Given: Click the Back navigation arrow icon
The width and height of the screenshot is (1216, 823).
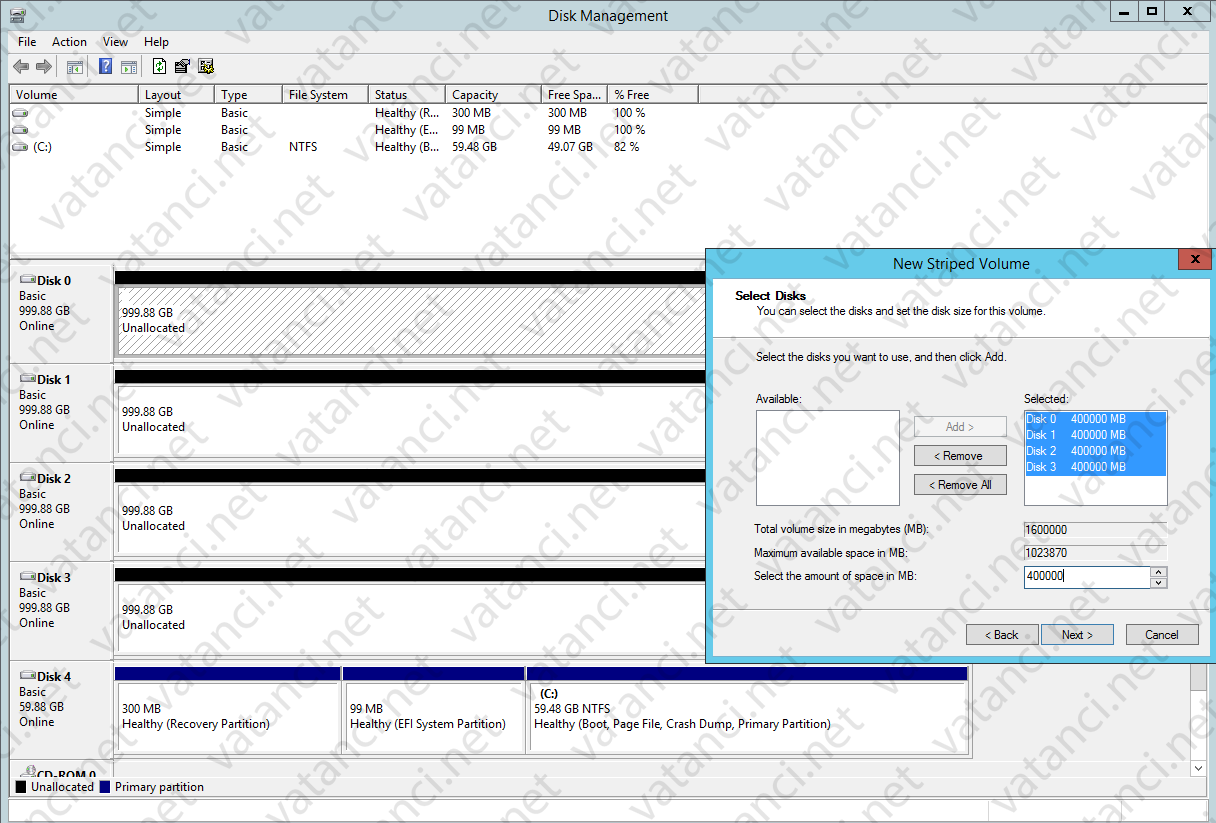Looking at the screenshot, I should point(20,66).
